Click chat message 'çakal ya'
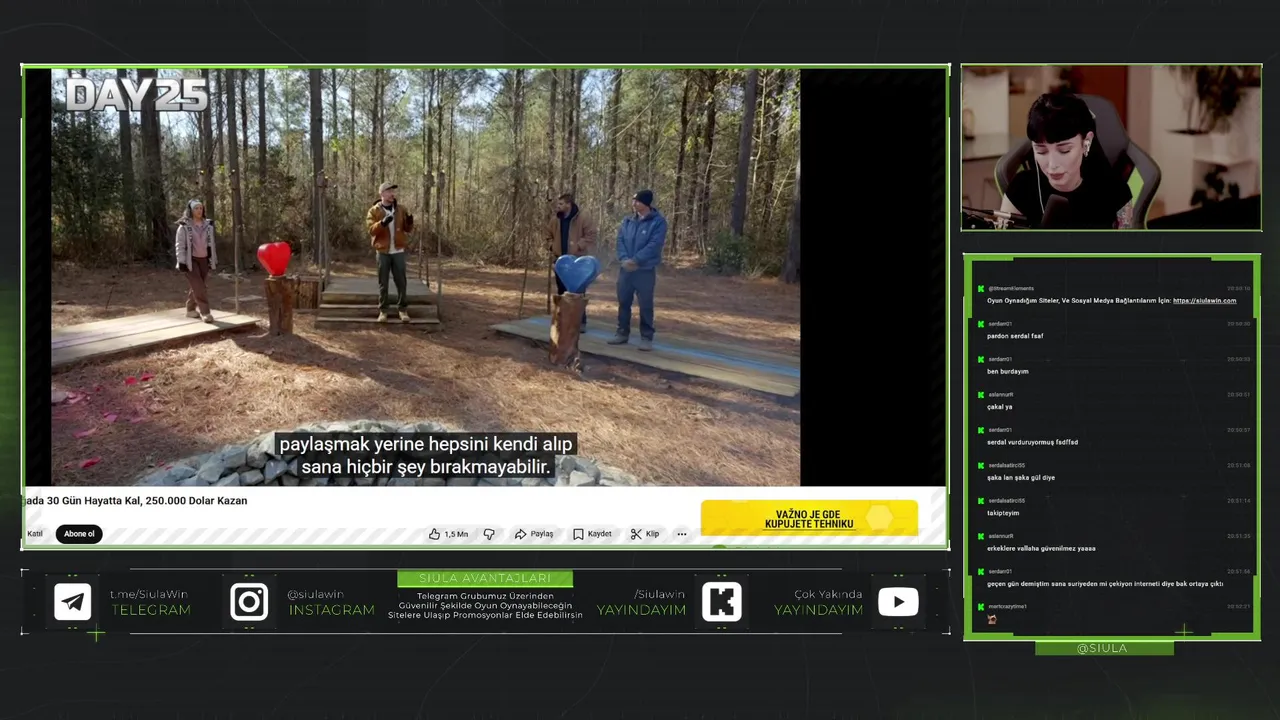This screenshot has width=1280, height=720. pyautogui.click(x=1000, y=407)
